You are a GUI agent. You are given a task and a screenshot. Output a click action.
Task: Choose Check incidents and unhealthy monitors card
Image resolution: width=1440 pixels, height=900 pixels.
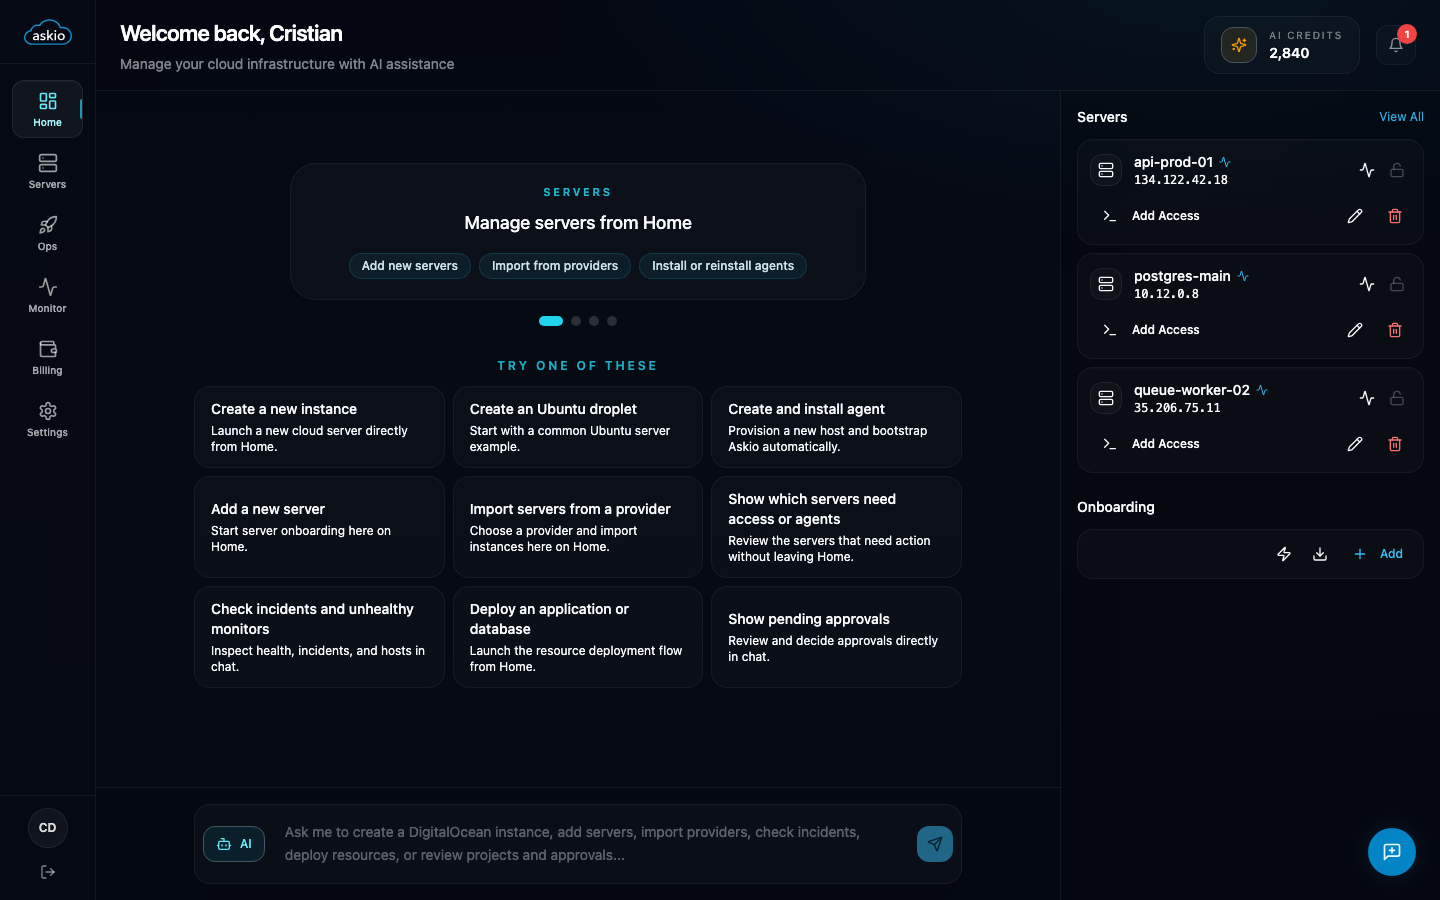319,637
